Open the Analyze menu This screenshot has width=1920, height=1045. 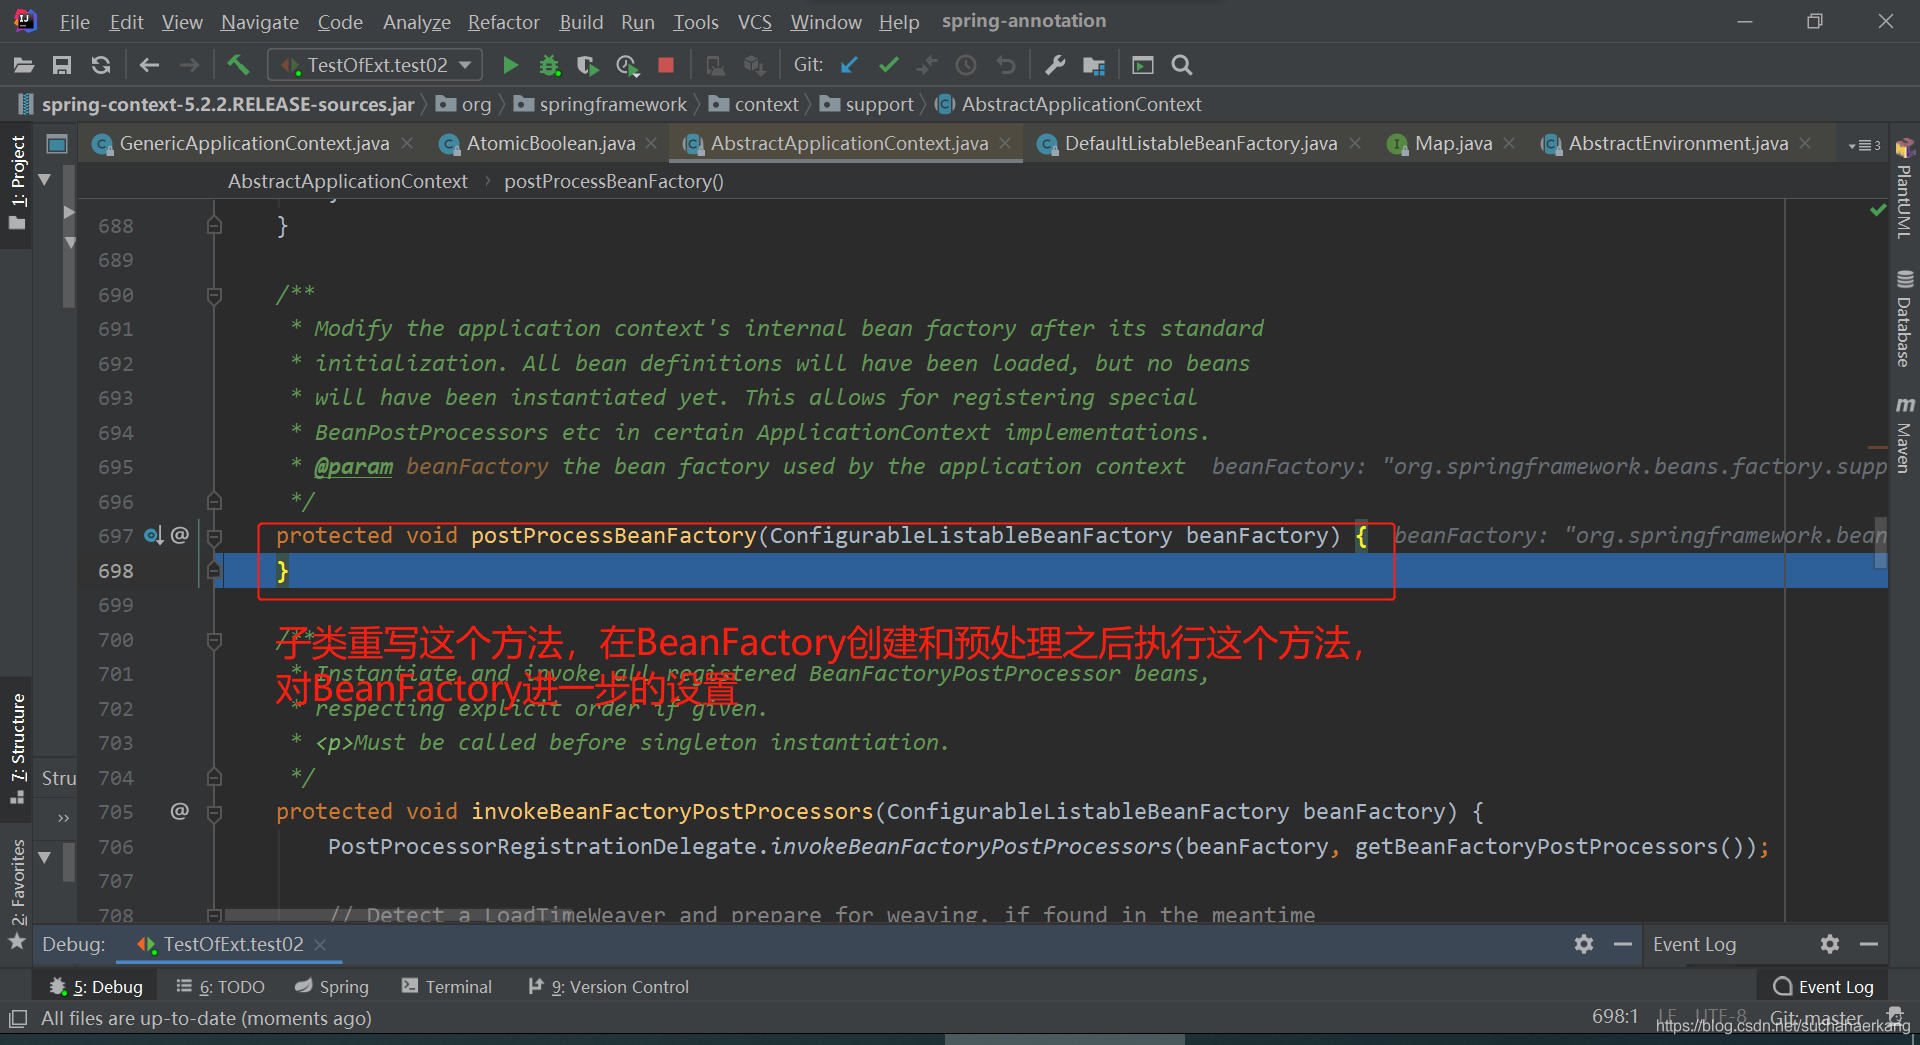click(x=416, y=22)
